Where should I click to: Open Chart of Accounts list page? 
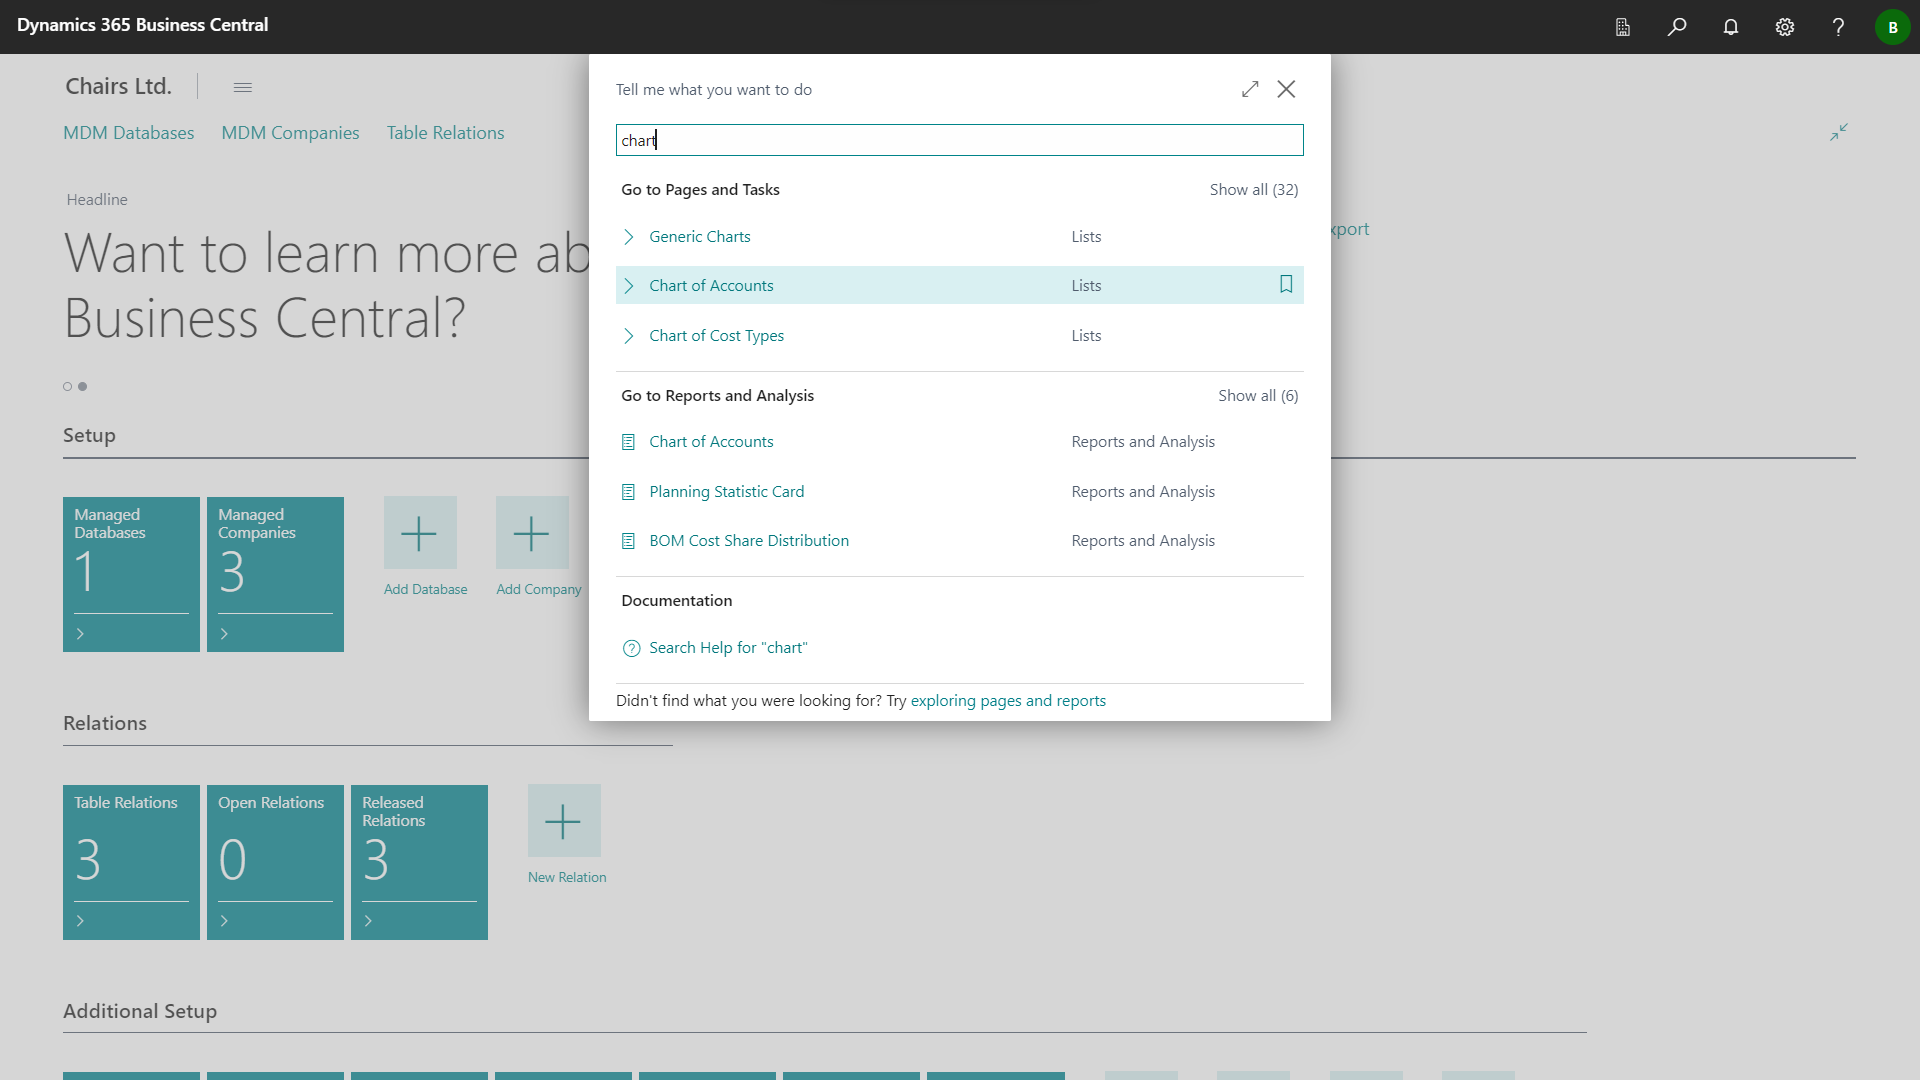(711, 286)
